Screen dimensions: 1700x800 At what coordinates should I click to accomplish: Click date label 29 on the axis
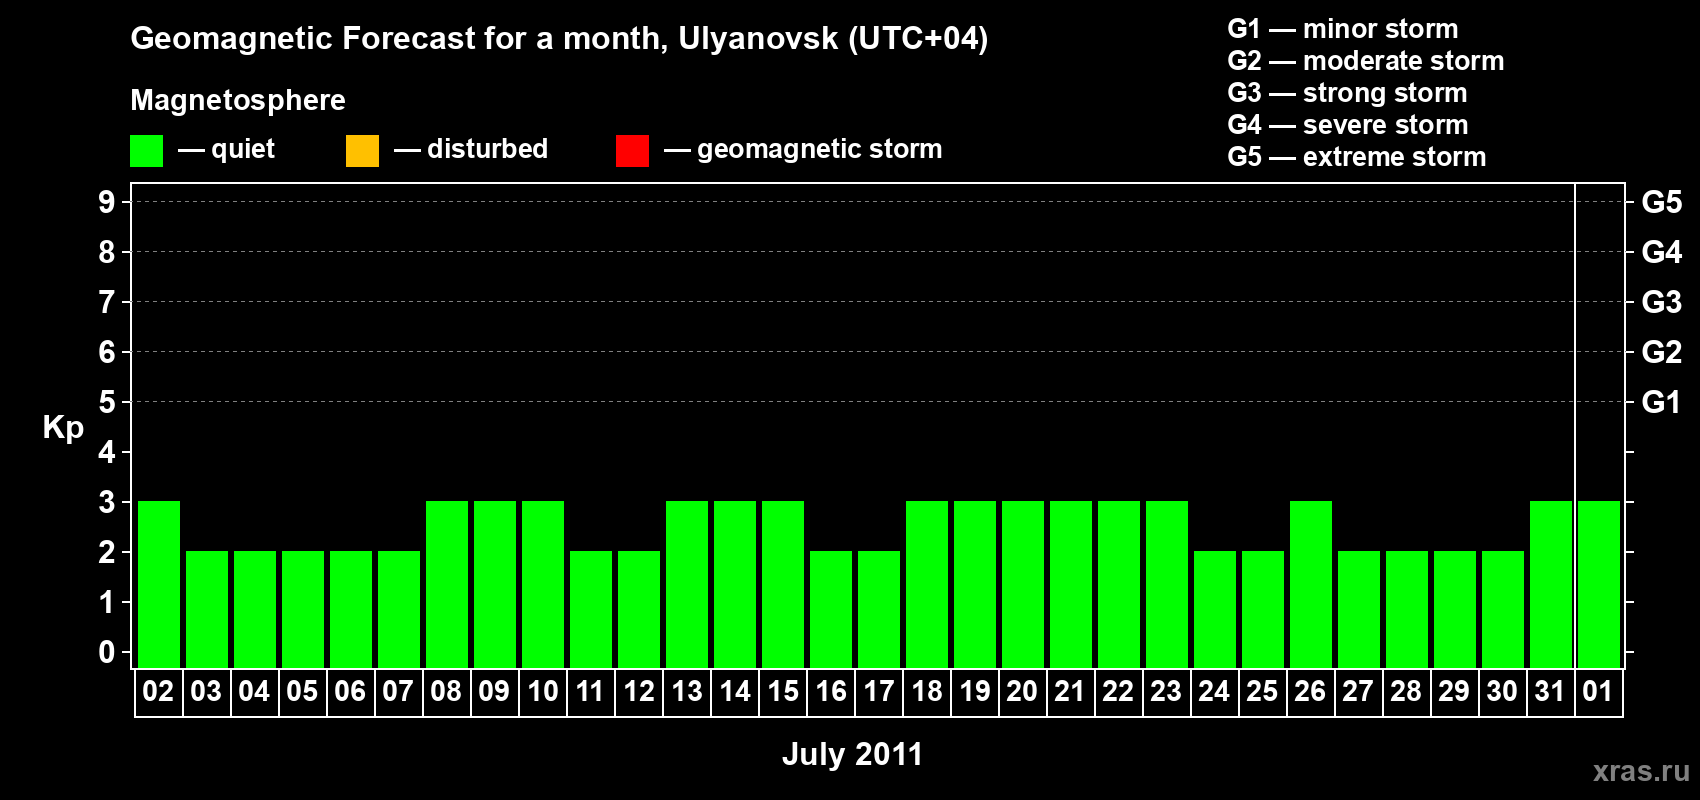click(x=1454, y=691)
